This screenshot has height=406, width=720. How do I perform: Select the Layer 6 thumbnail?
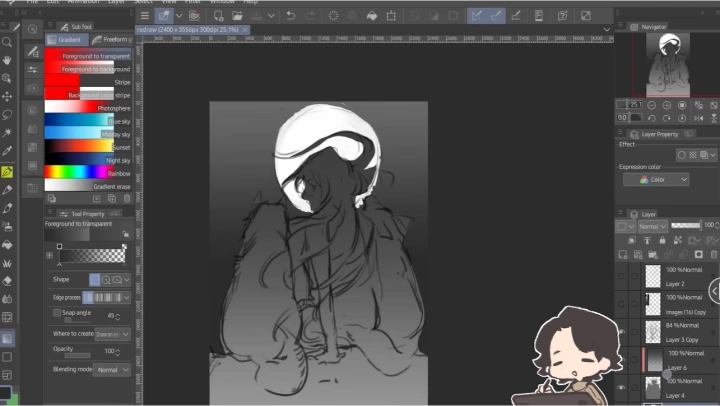655,360
